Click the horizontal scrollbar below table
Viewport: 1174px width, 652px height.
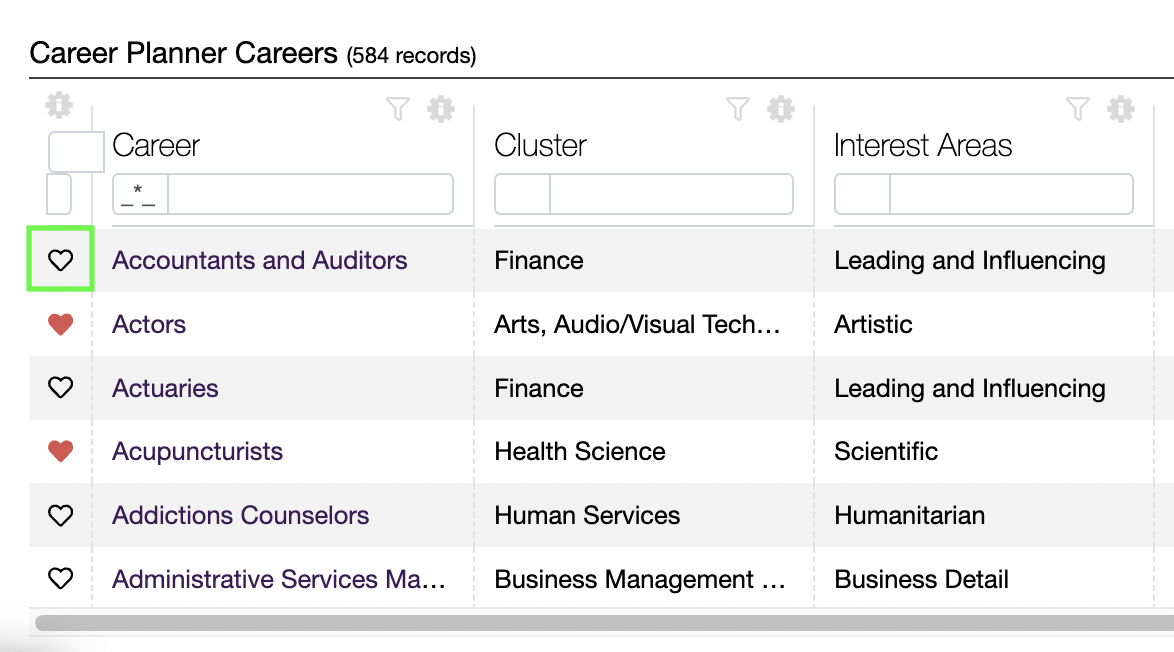pos(604,623)
